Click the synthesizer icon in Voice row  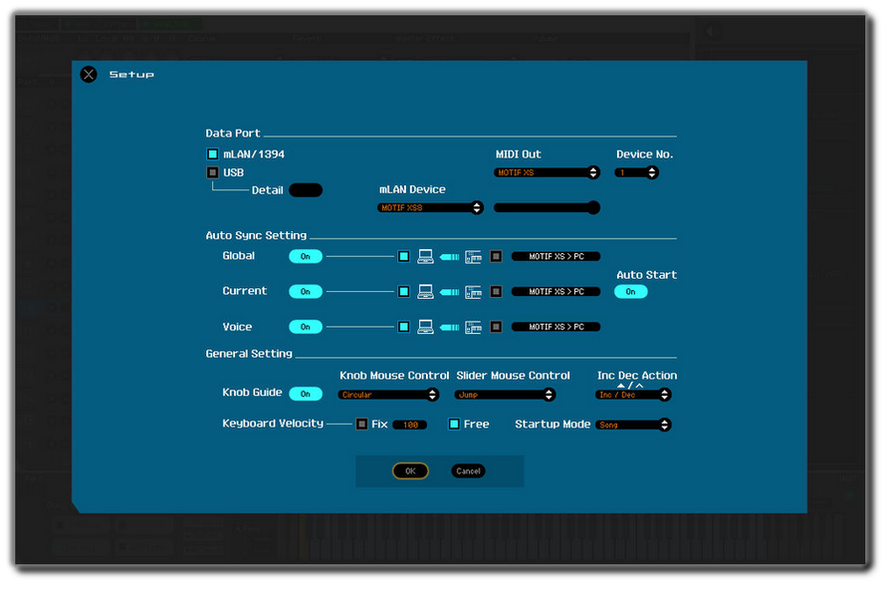tap(473, 327)
